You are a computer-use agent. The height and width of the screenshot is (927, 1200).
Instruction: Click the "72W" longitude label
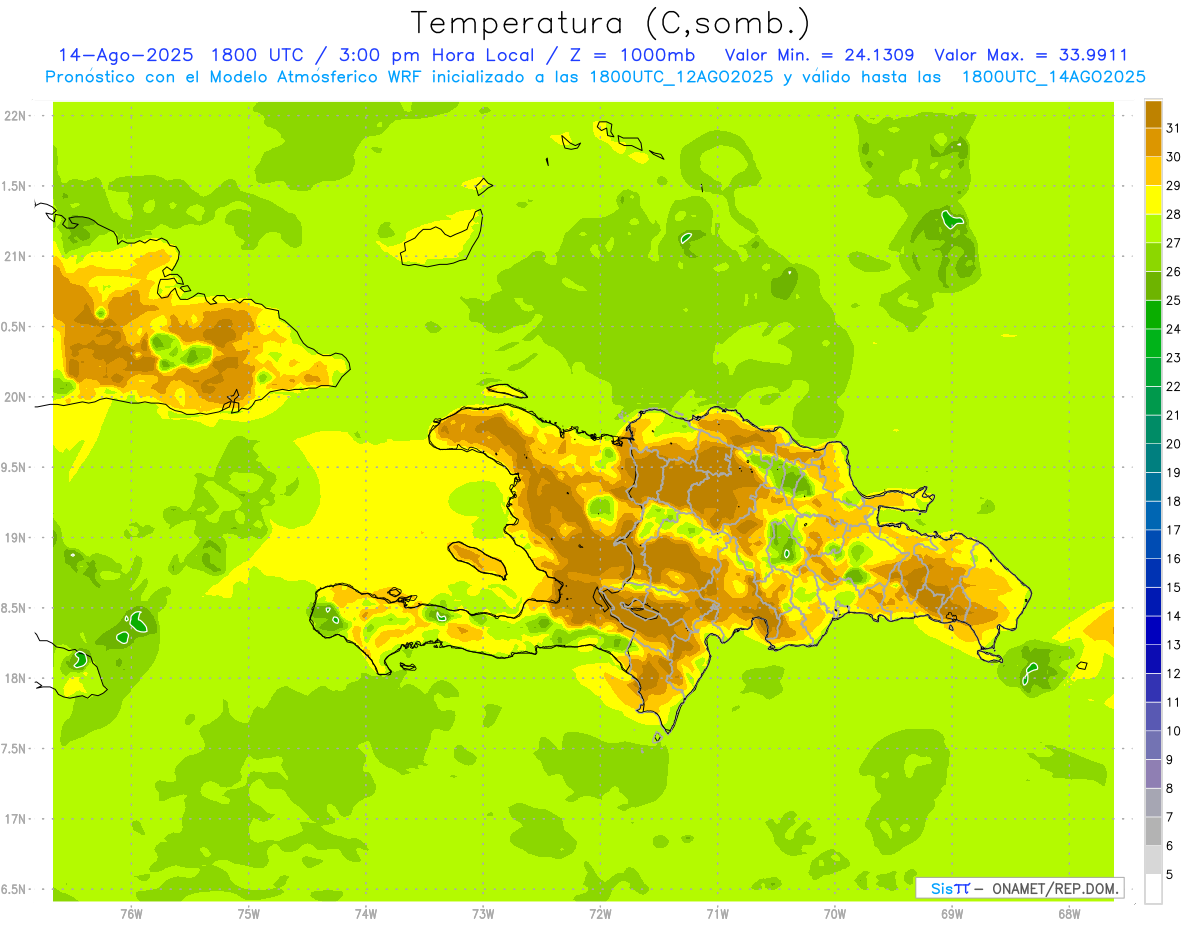coord(600,915)
